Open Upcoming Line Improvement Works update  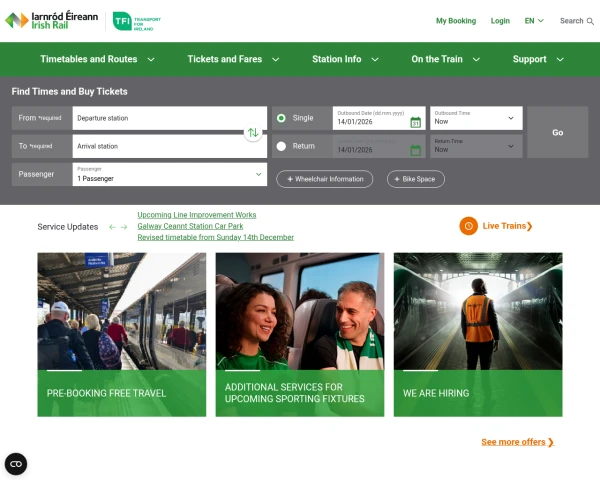[197, 215]
